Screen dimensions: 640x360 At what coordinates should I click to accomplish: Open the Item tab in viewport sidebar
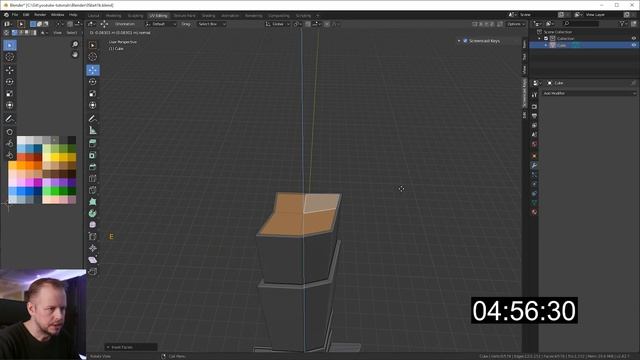(524, 44)
